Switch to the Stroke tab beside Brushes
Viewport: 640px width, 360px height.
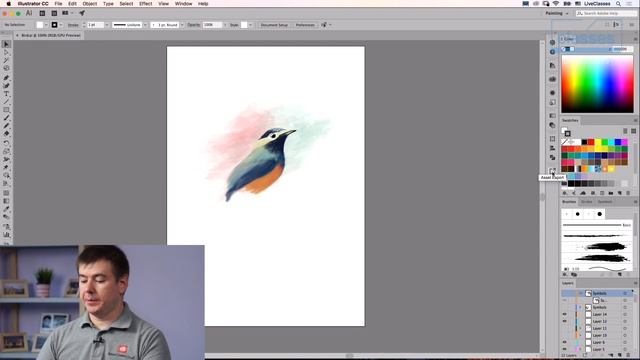click(586, 202)
